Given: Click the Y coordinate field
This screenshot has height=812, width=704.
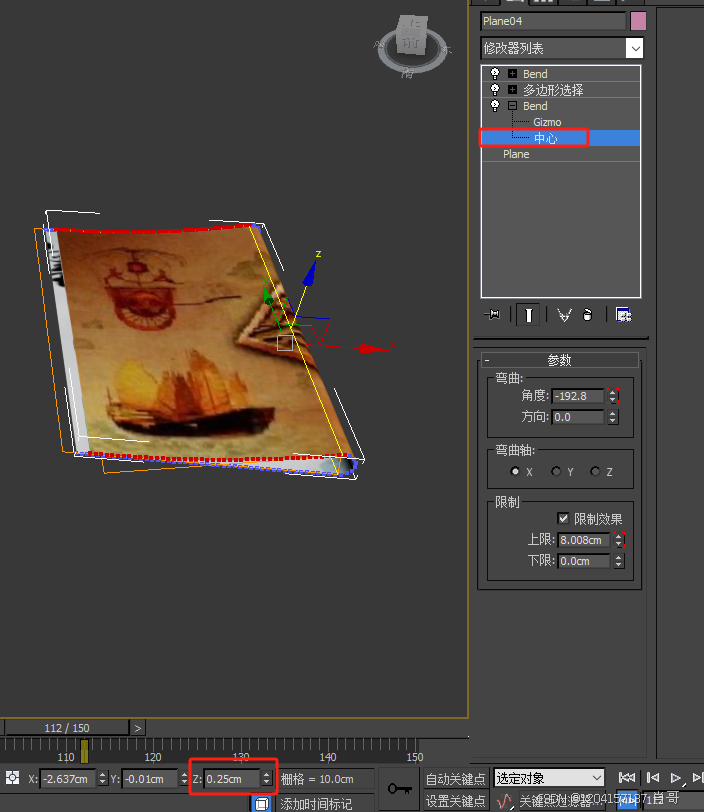Looking at the screenshot, I should click(x=150, y=778).
